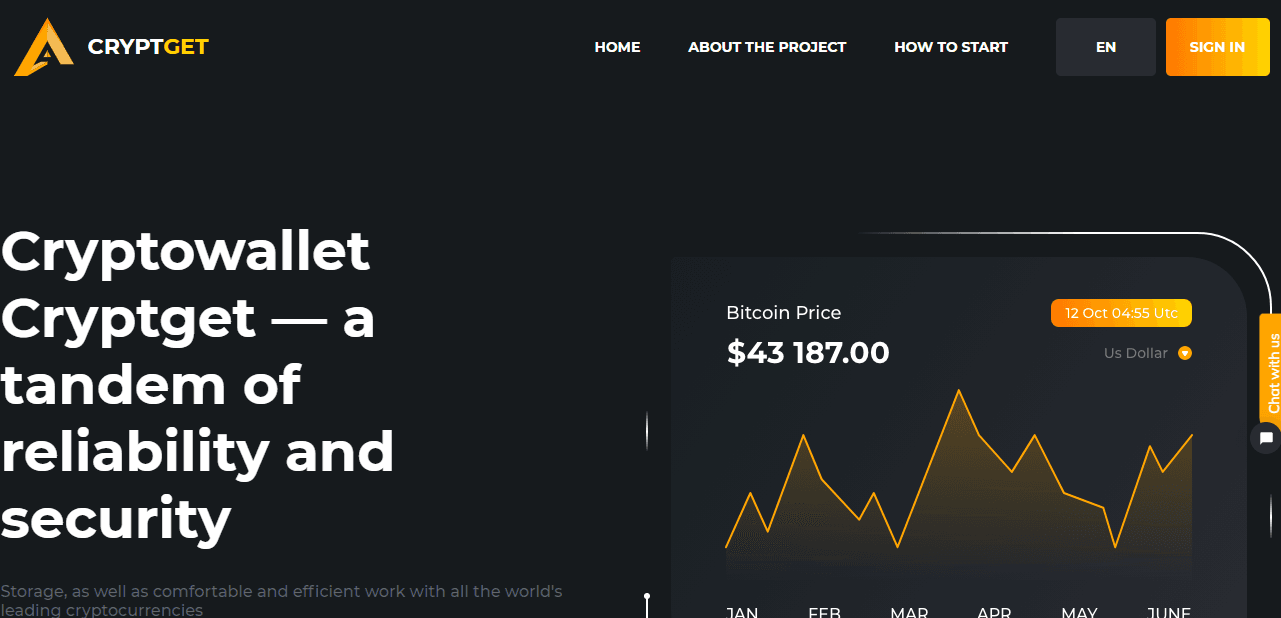Click the CRYPTGET wordmark in the header

coord(147,46)
